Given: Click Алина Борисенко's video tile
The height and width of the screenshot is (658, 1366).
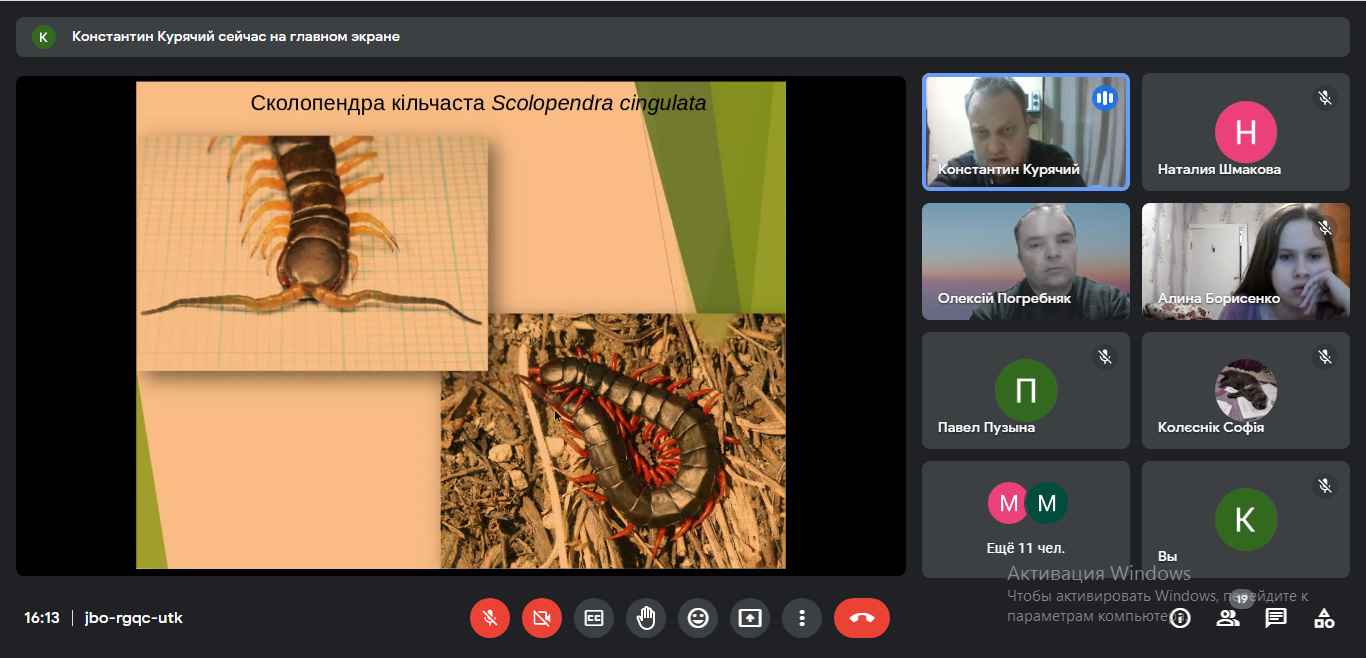Looking at the screenshot, I should click(x=1245, y=261).
